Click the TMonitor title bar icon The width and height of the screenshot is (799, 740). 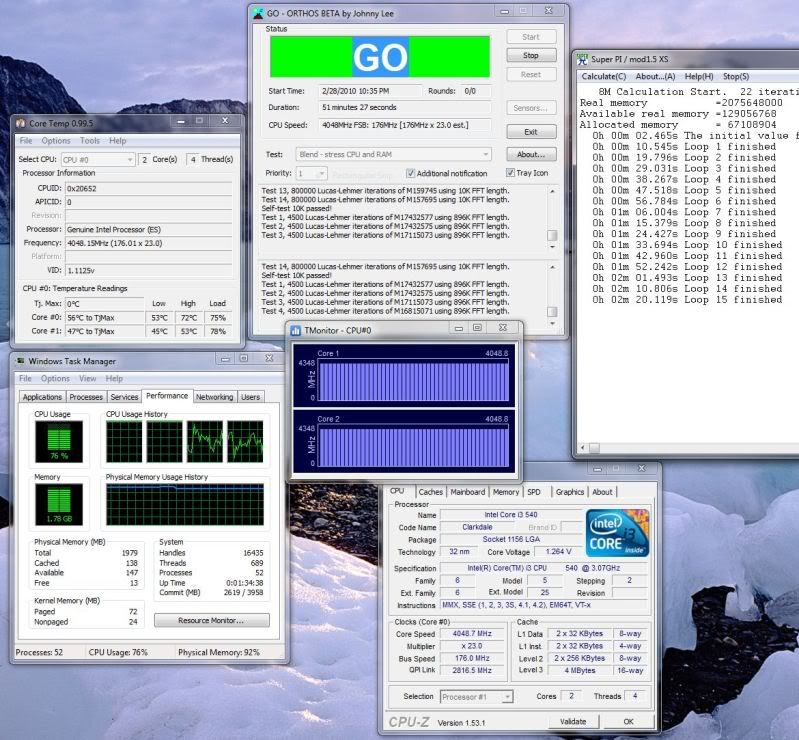[x=297, y=329]
